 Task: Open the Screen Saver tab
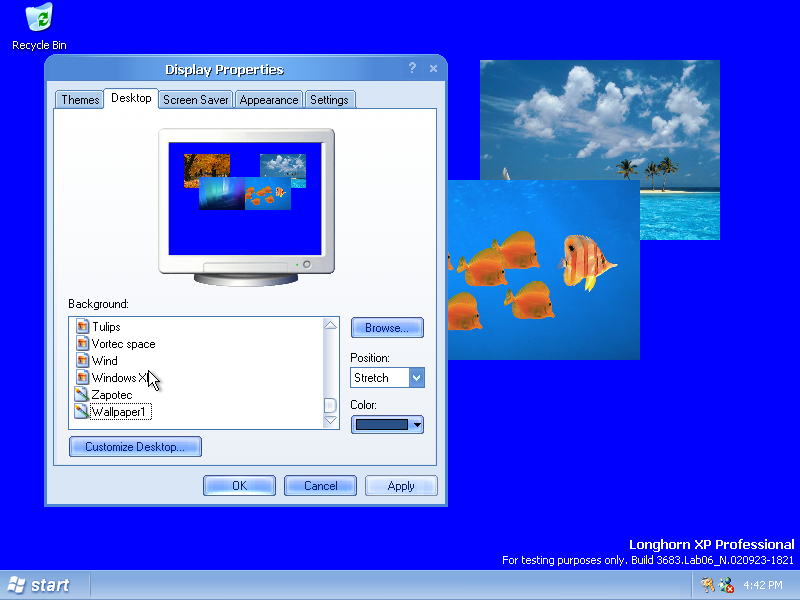tap(196, 99)
